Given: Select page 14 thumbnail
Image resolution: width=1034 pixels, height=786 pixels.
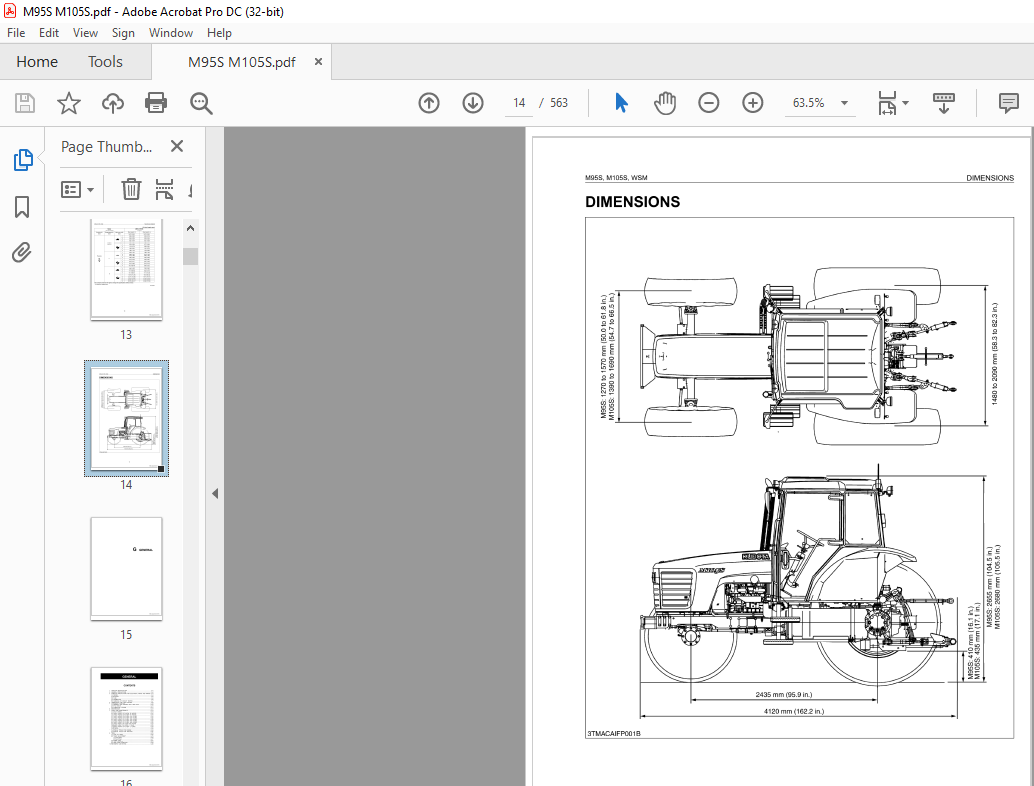Looking at the screenshot, I should (126, 418).
